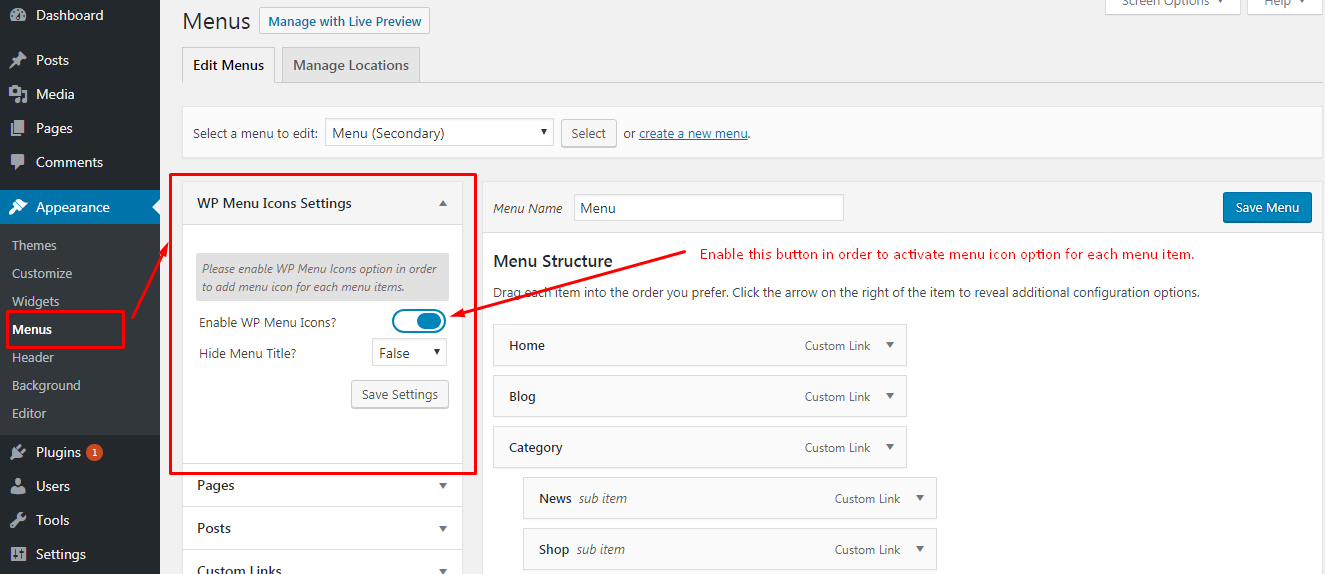Collapse the WP Menu Icons Settings panel
The image size is (1325, 574).
click(x=442, y=203)
